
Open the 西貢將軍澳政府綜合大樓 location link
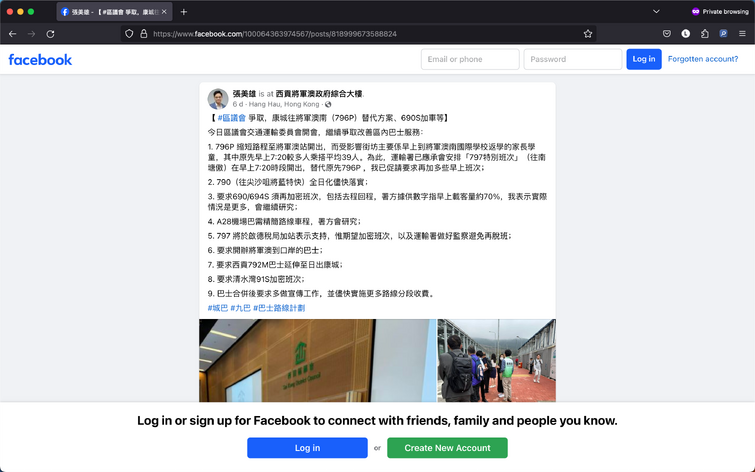point(319,94)
